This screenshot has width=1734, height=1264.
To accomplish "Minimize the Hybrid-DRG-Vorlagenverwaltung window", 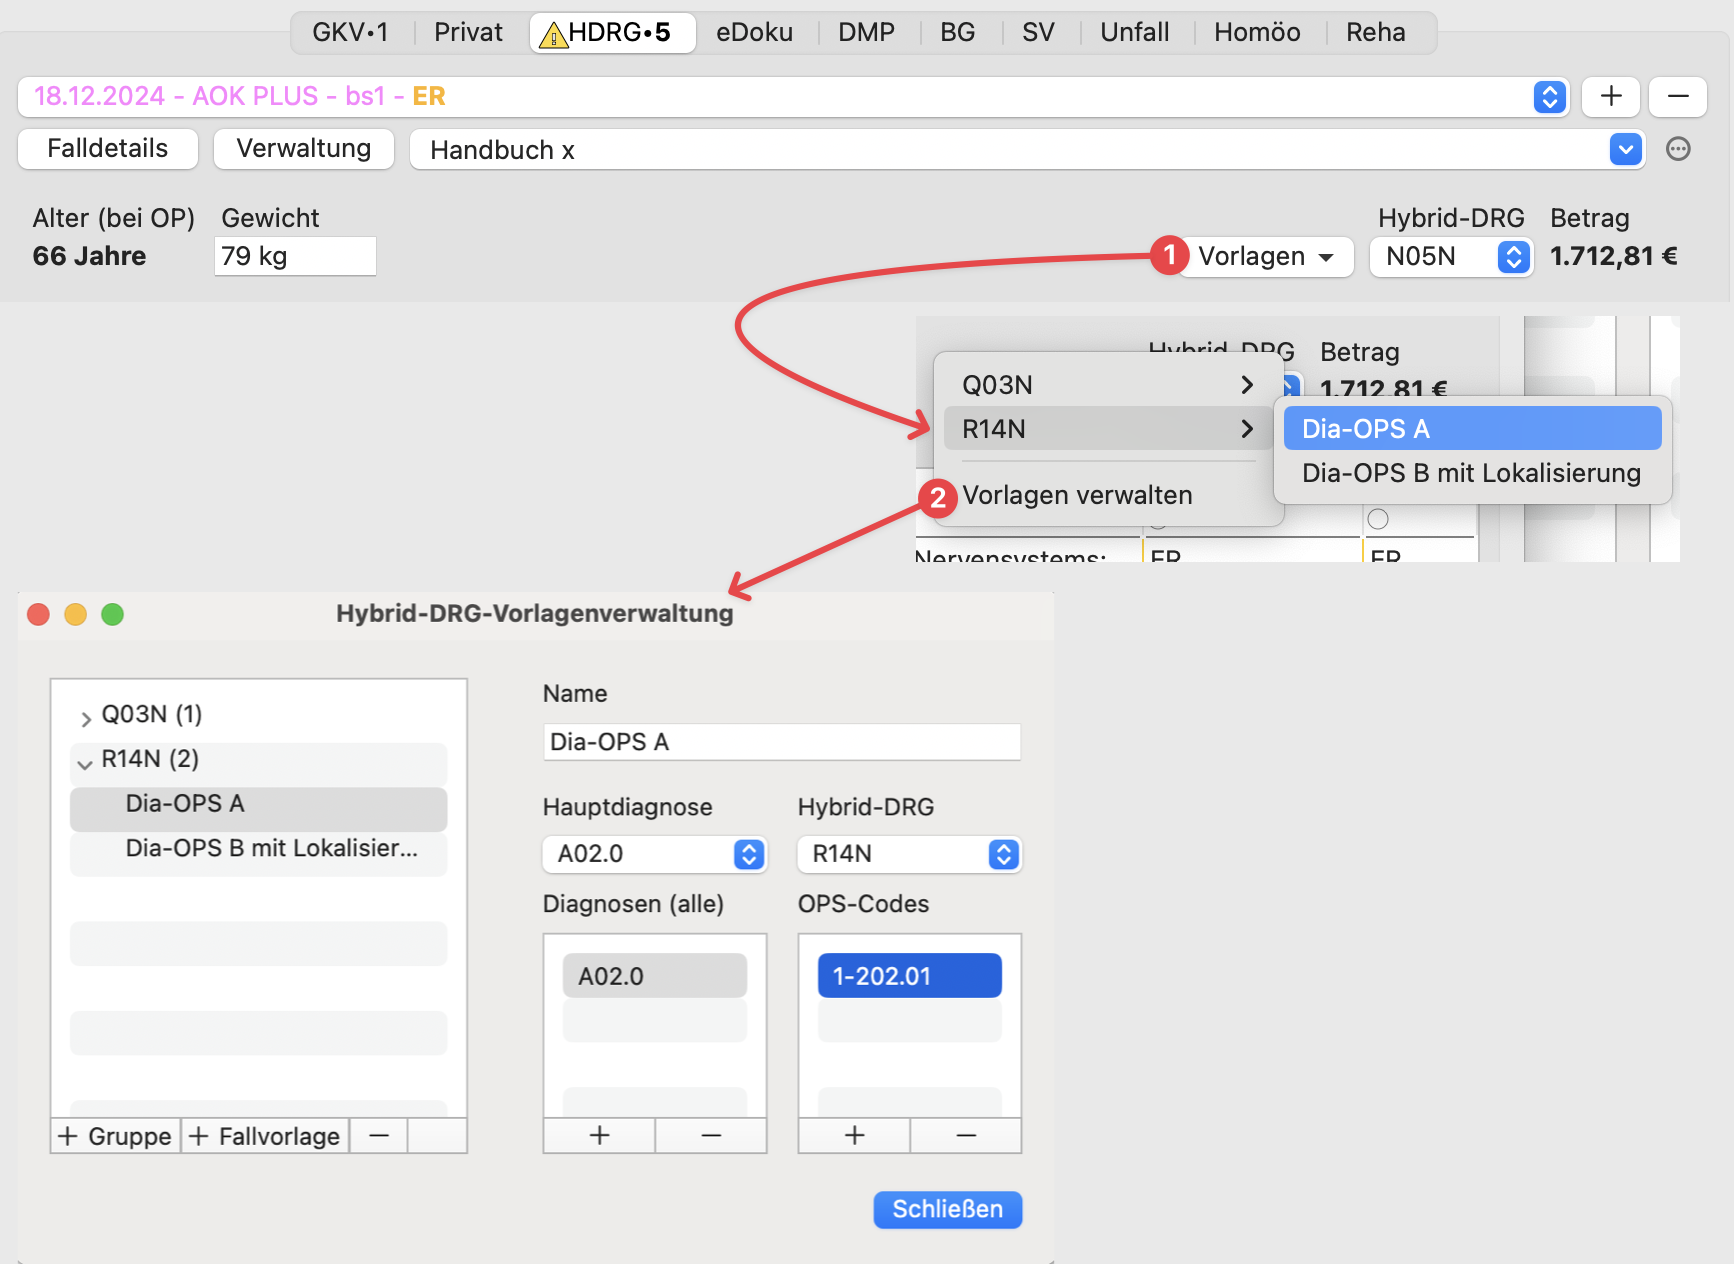I will [x=76, y=614].
